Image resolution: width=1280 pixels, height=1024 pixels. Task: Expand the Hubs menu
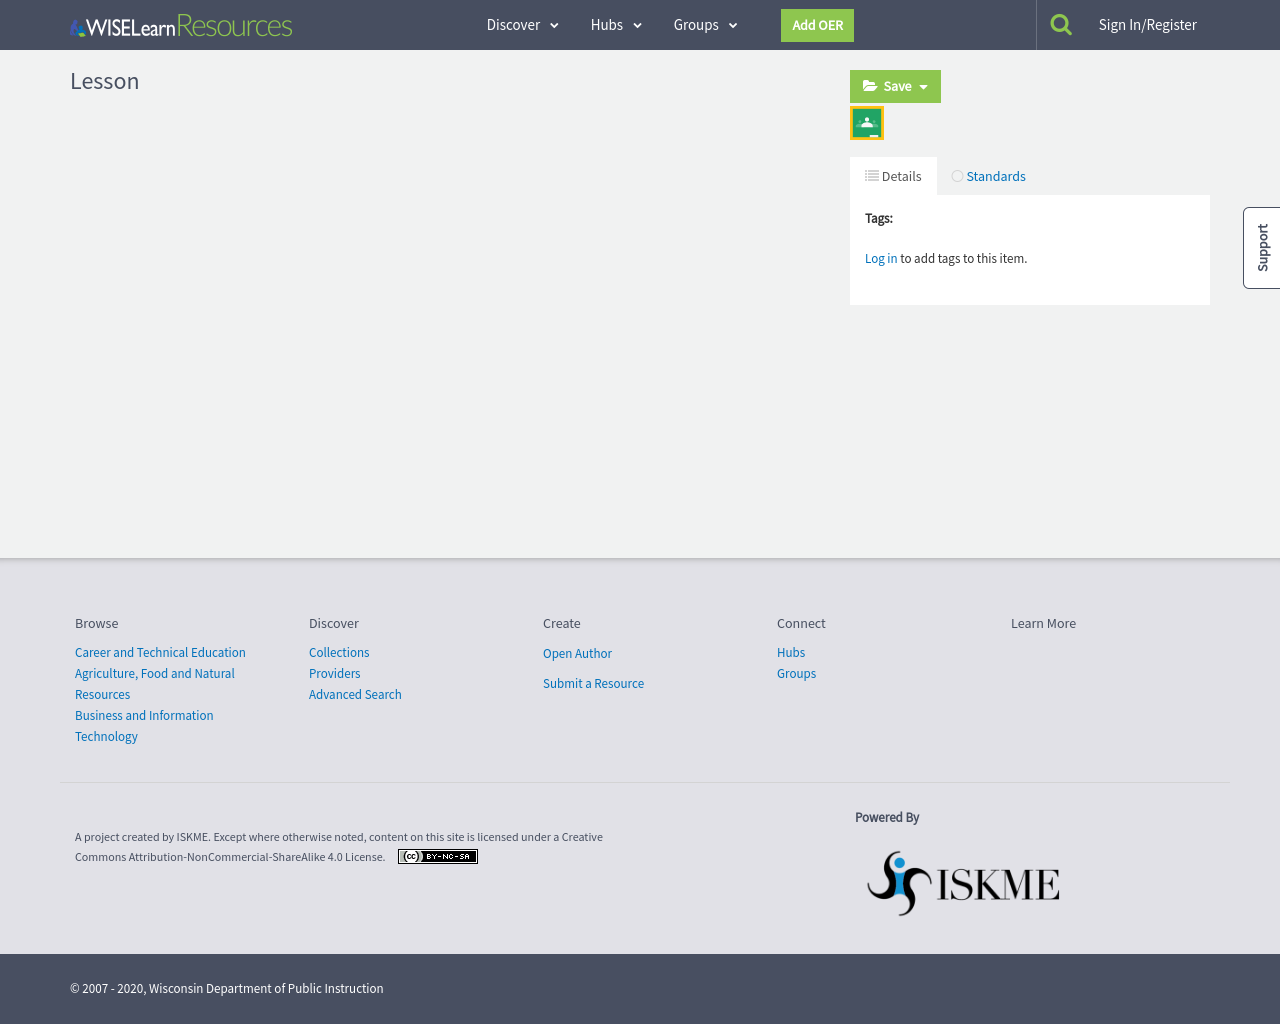616,25
